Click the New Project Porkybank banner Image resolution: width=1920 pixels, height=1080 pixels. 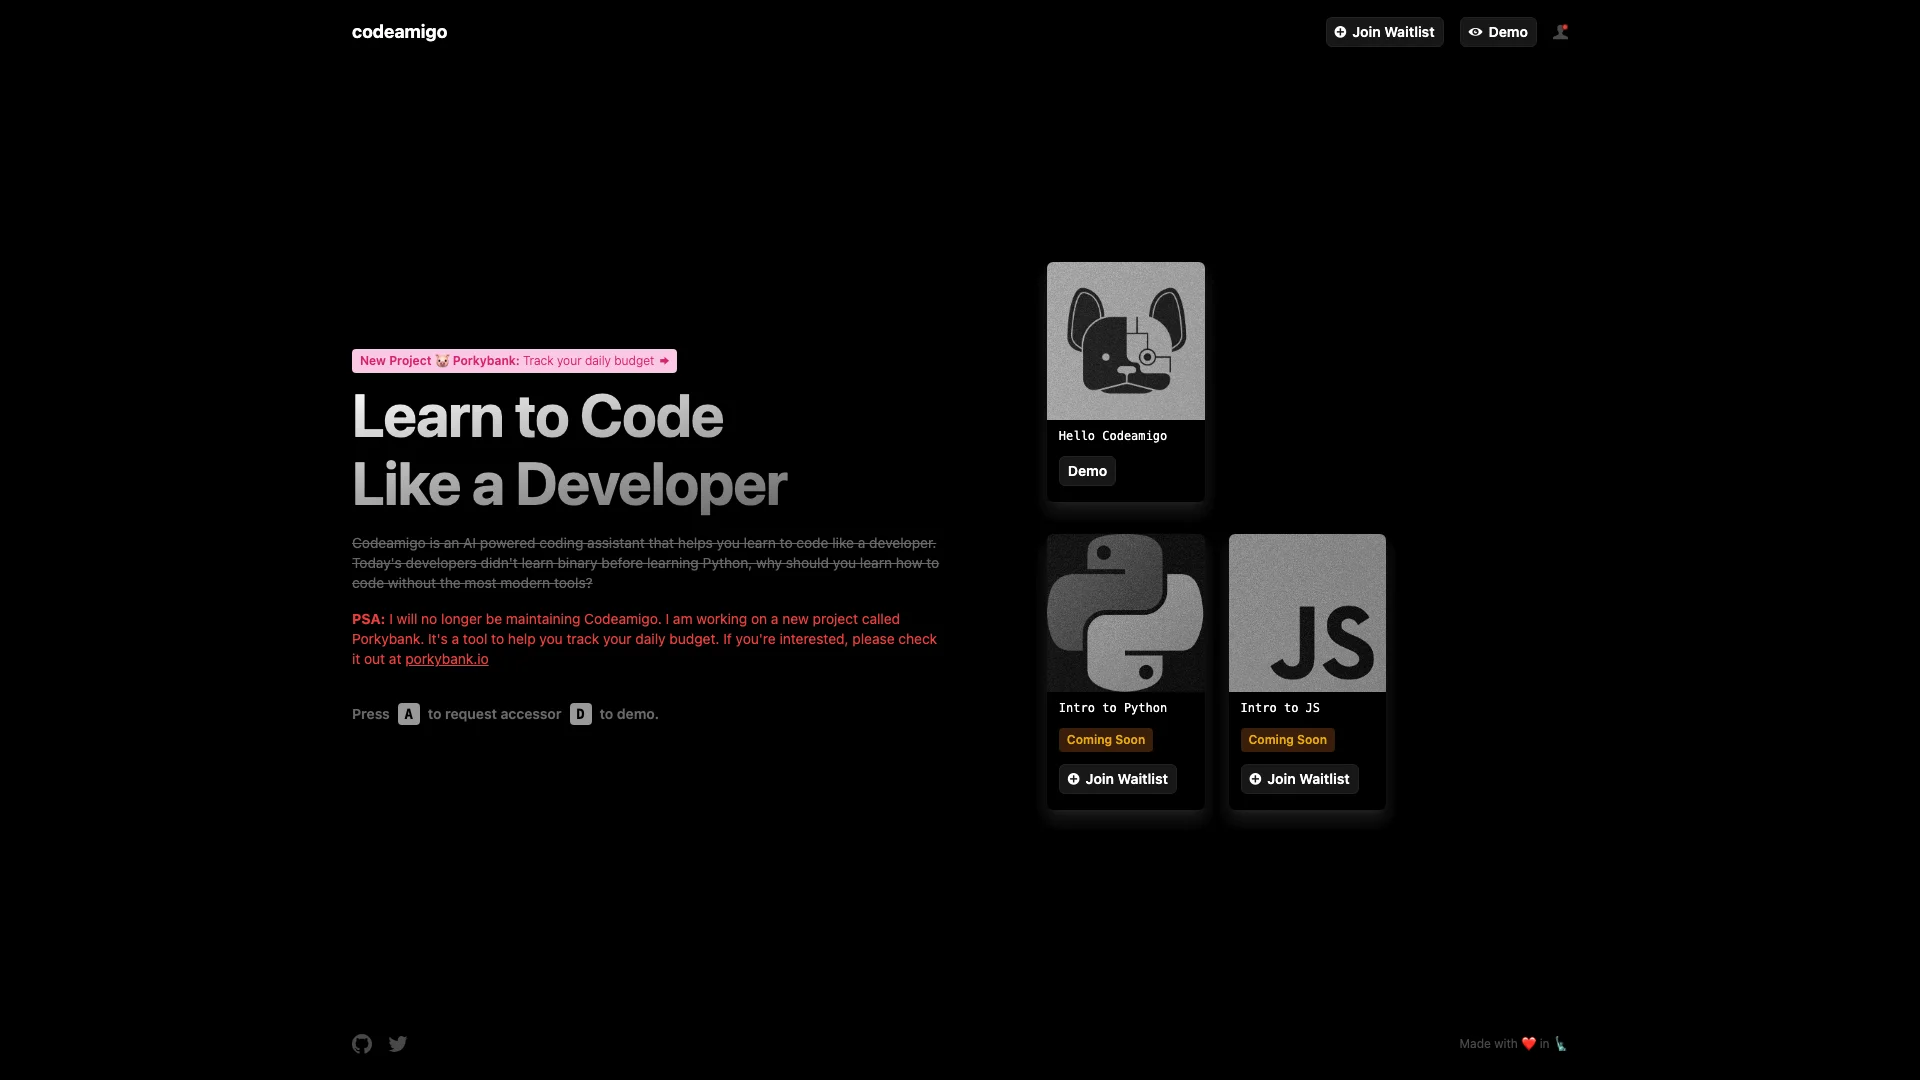(x=513, y=360)
